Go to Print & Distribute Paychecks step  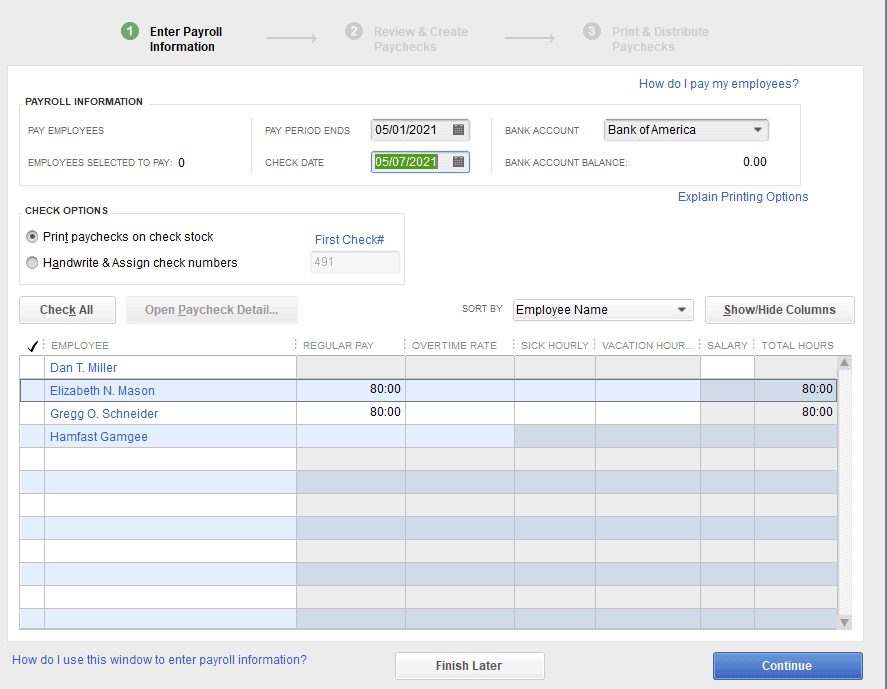(x=646, y=39)
